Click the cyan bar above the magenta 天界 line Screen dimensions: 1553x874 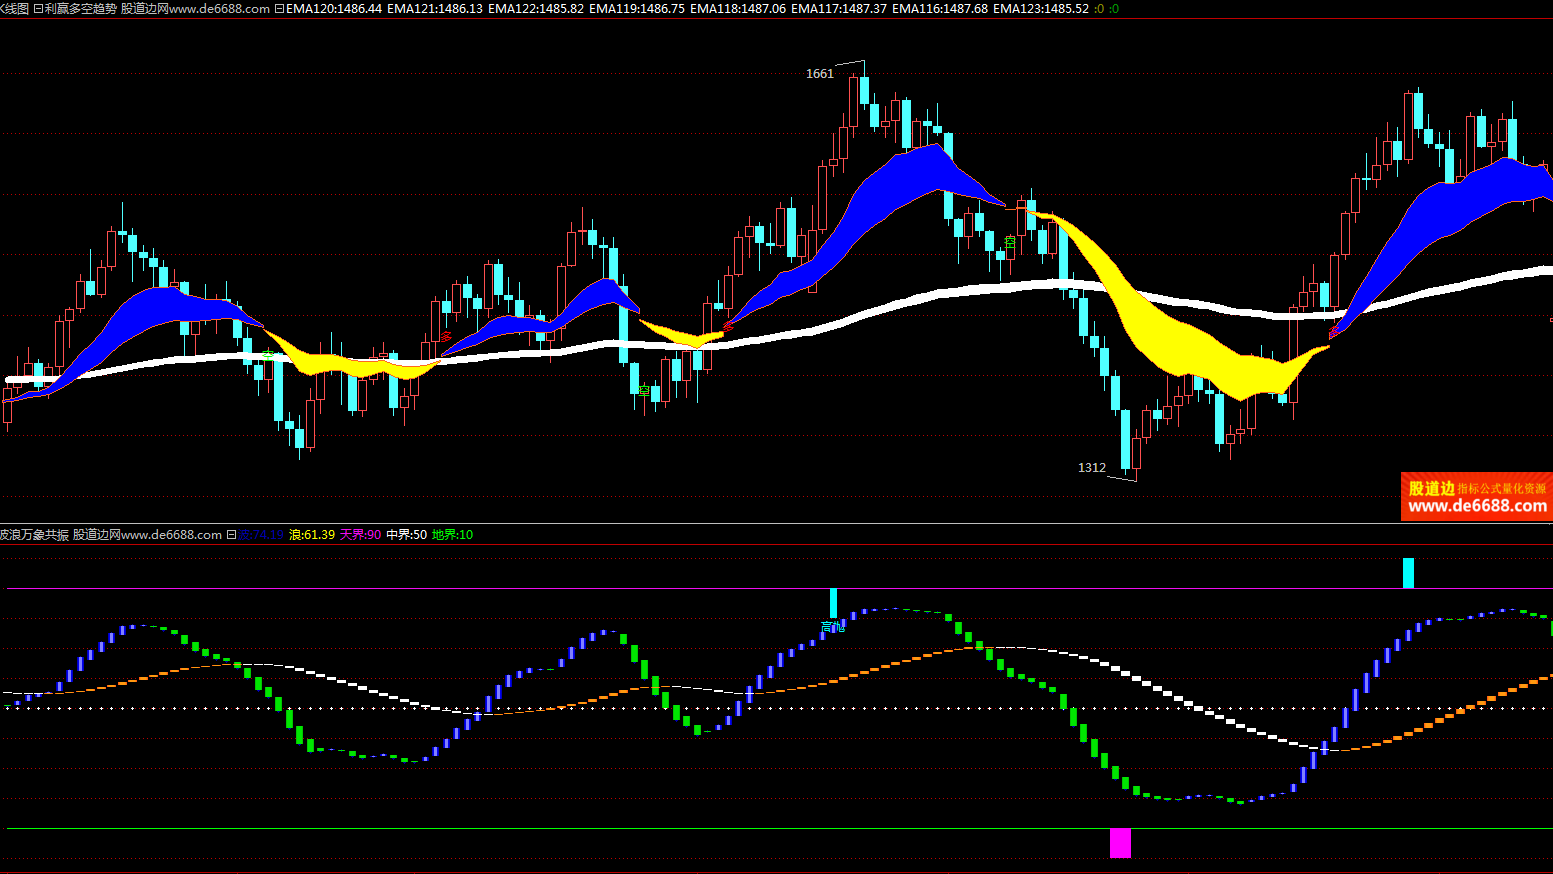tap(1408, 573)
